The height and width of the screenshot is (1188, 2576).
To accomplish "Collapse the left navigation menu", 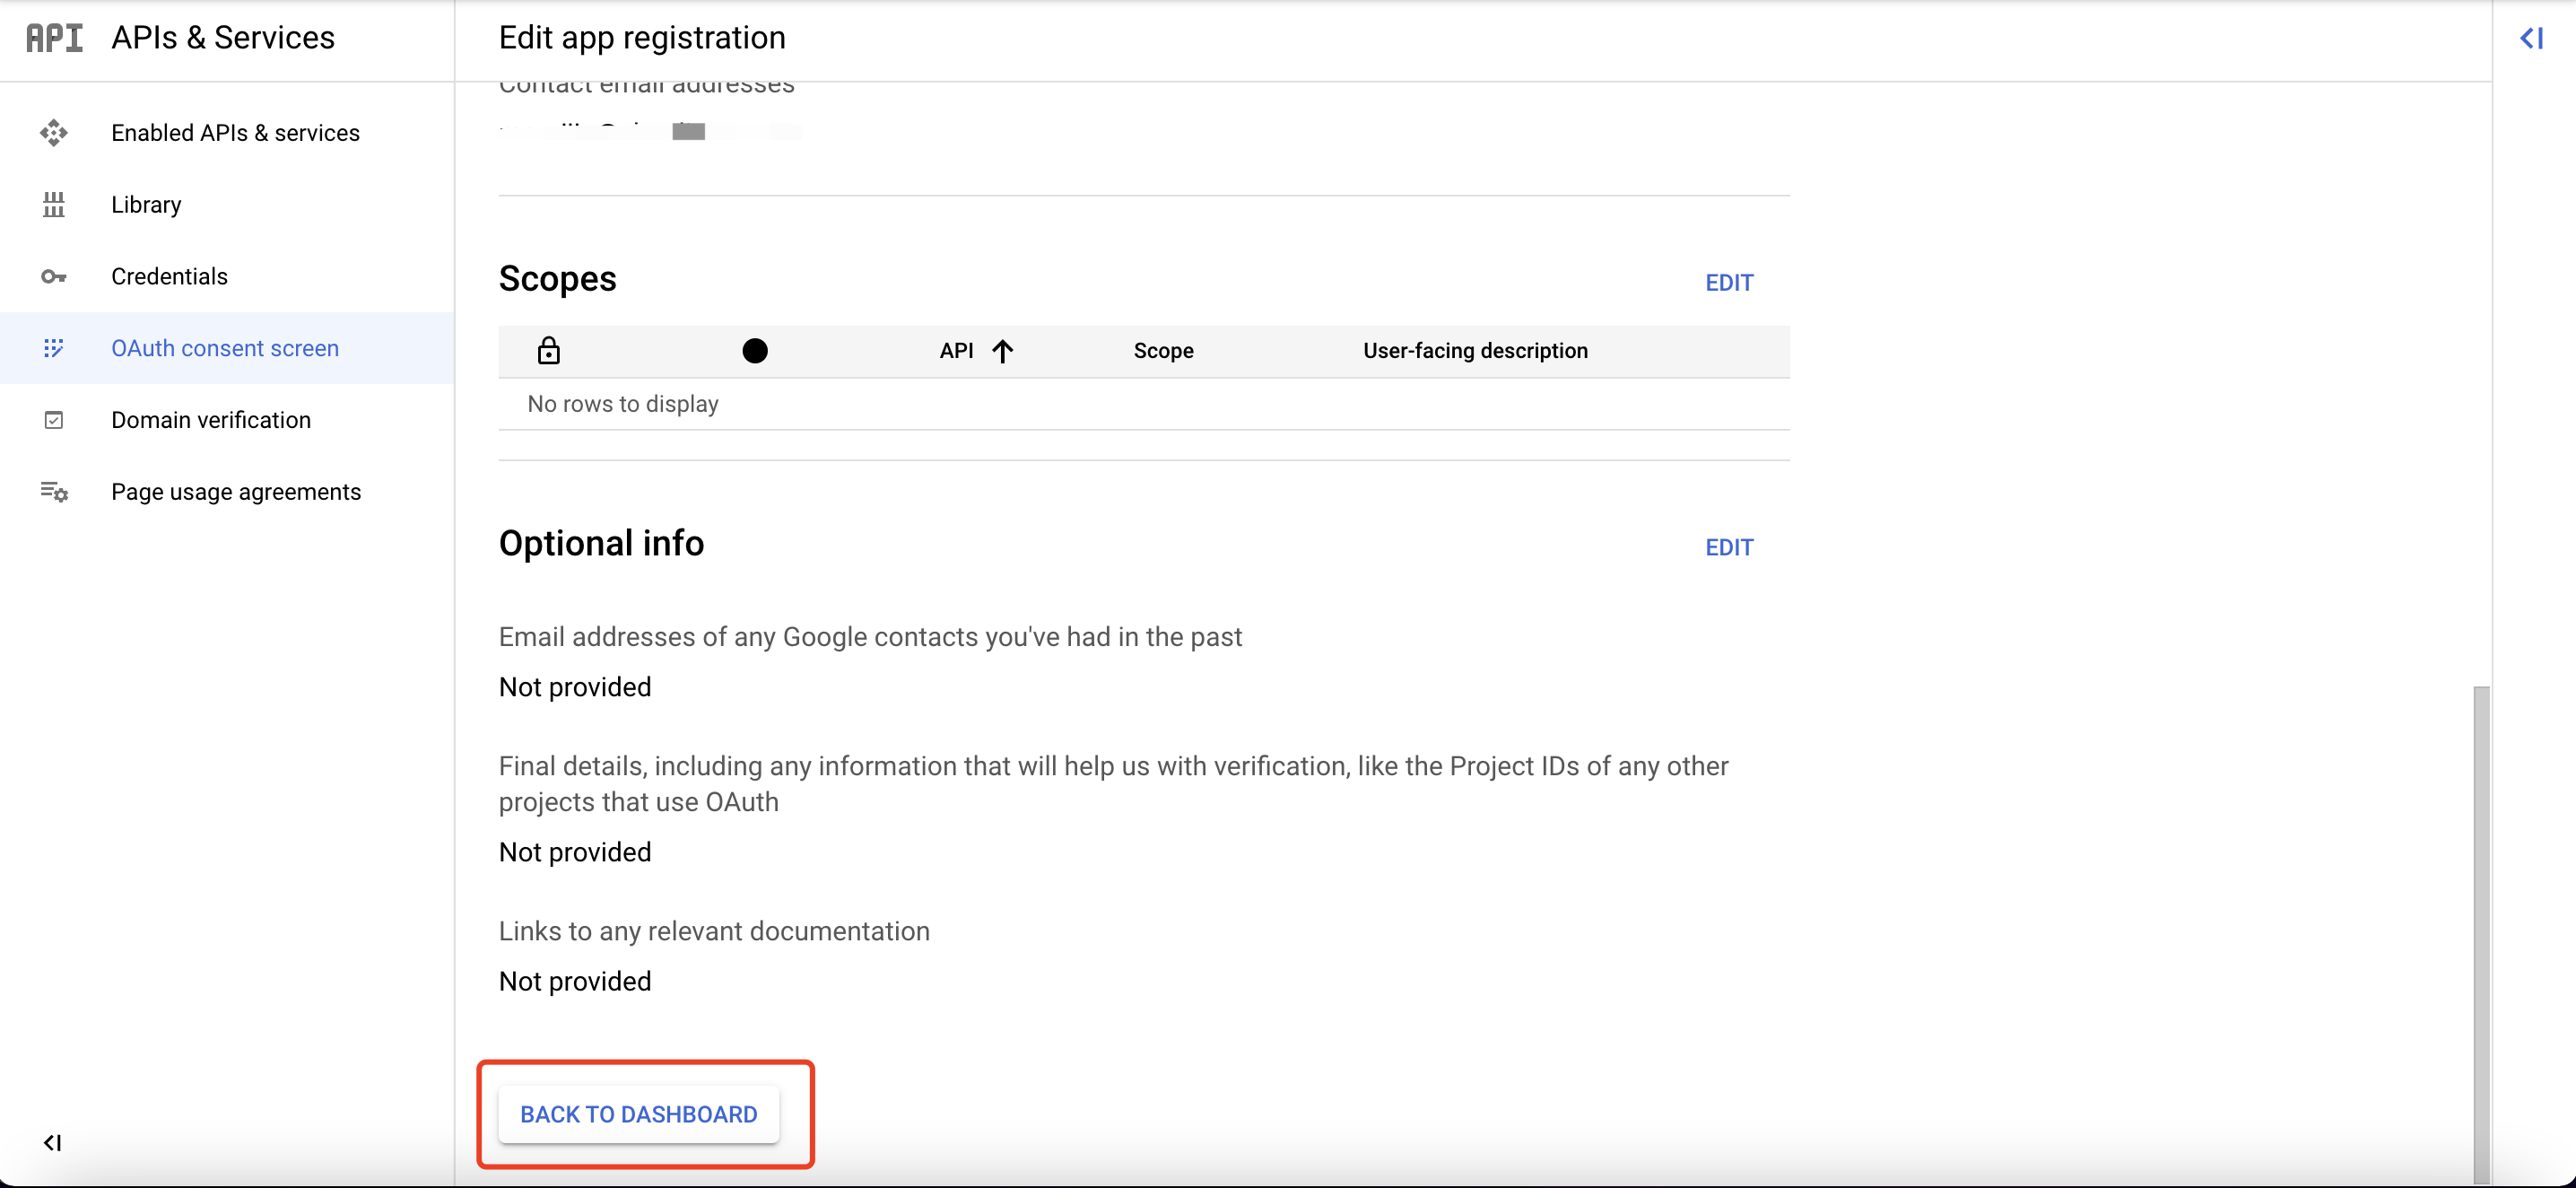I will pyautogui.click(x=52, y=1142).
